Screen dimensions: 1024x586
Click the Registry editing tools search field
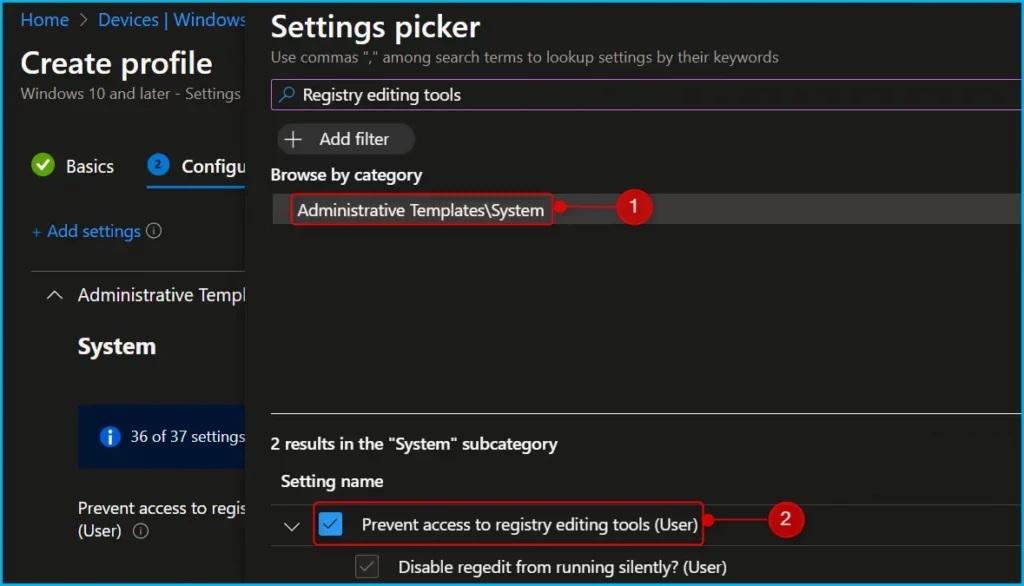pyautogui.click(x=640, y=95)
